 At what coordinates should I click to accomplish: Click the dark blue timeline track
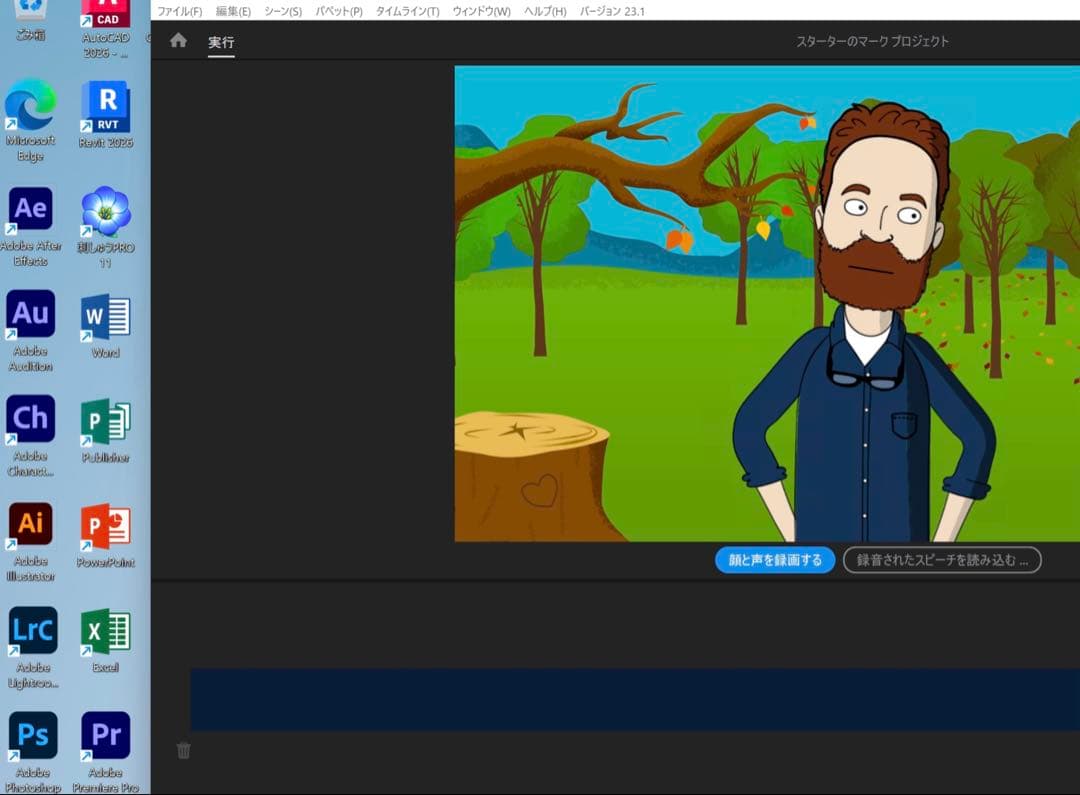(635, 699)
